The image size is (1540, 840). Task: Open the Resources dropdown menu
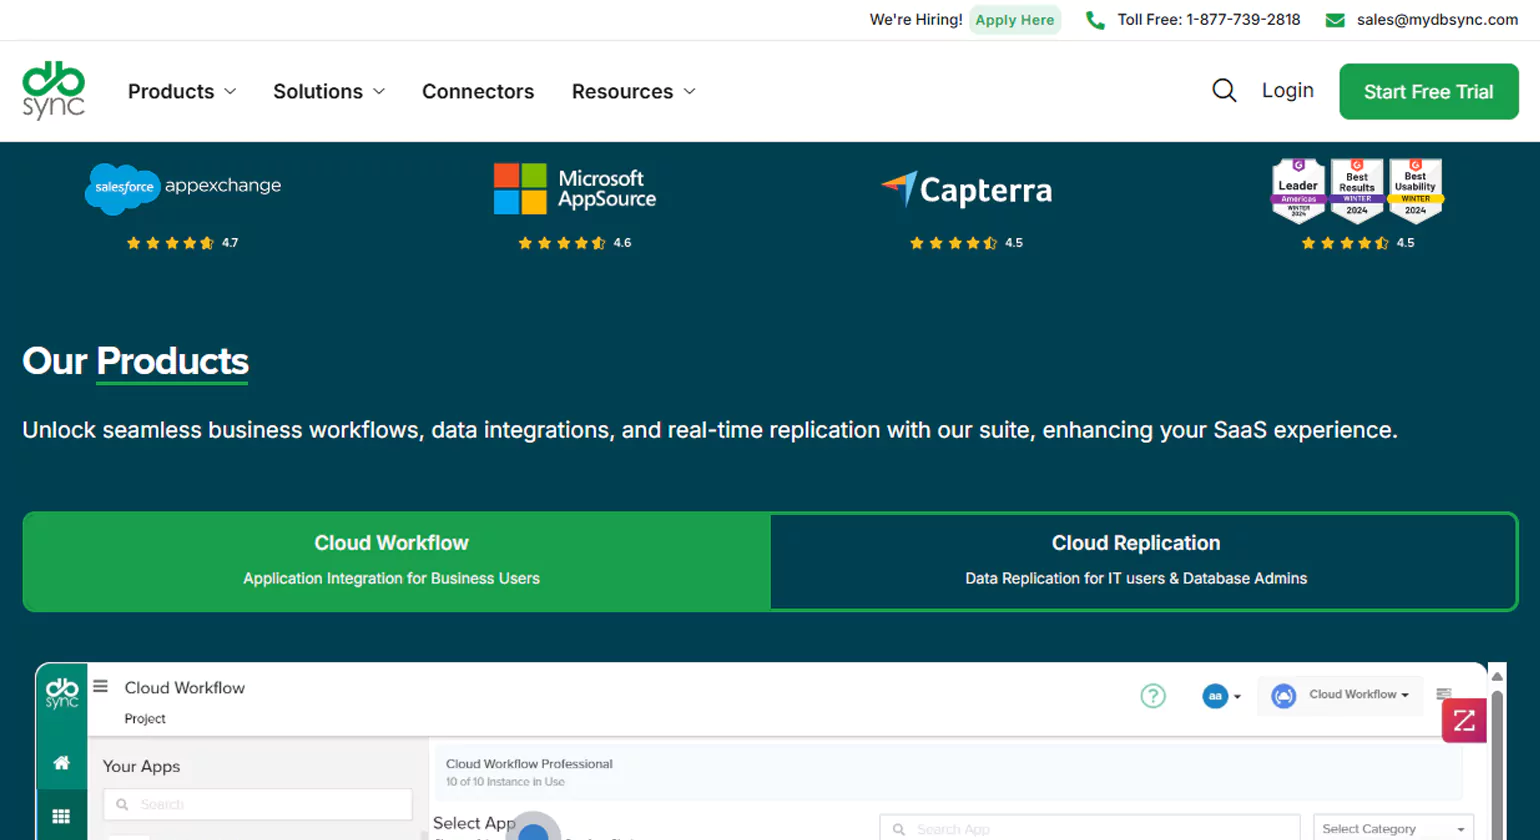coord(633,91)
